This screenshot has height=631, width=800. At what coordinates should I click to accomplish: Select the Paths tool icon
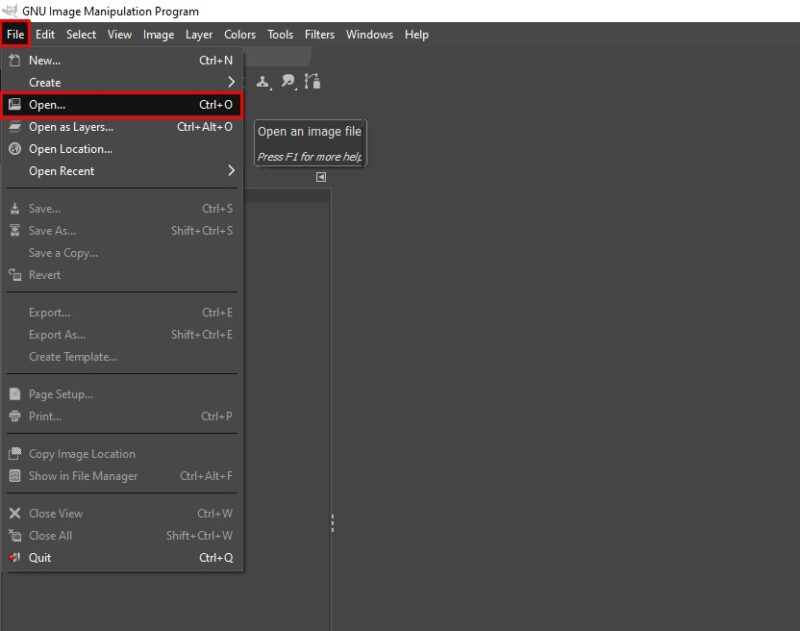coord(313,82)
